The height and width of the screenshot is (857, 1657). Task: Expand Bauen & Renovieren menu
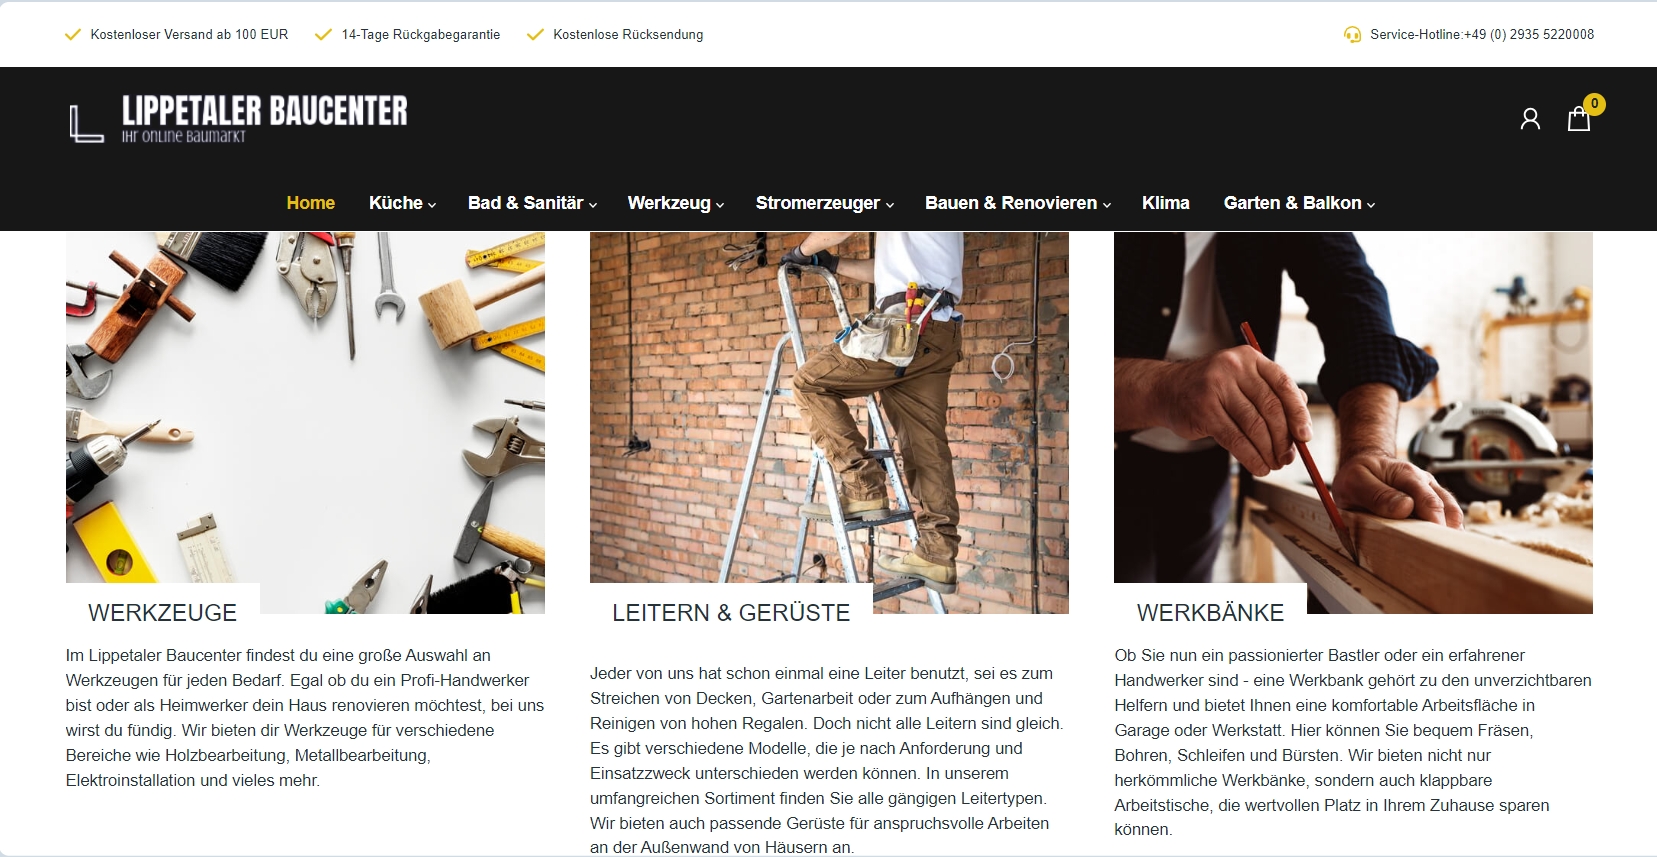point(1018,203)
